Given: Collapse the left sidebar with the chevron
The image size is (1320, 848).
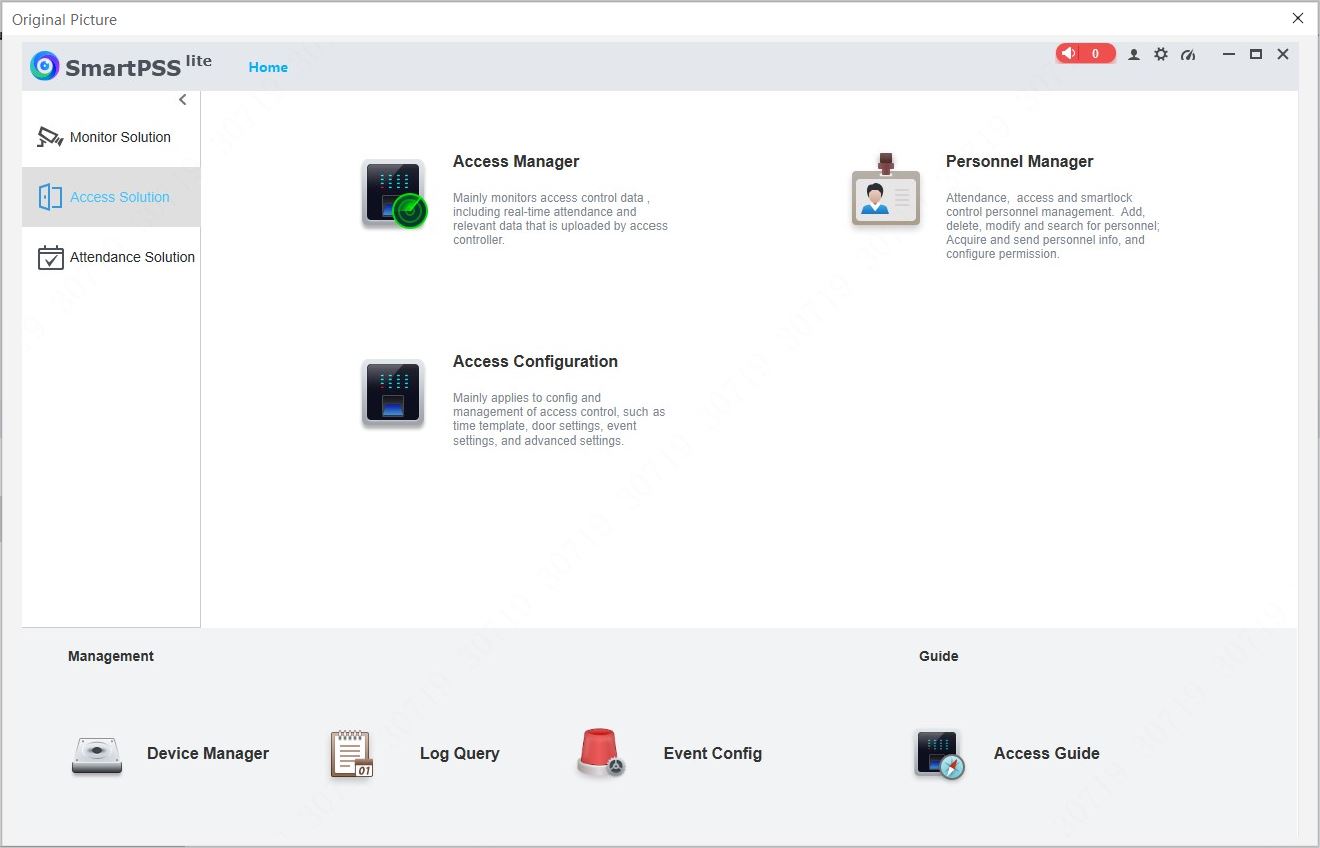Looking at the screenshot, I should click(x=183, y=100).
